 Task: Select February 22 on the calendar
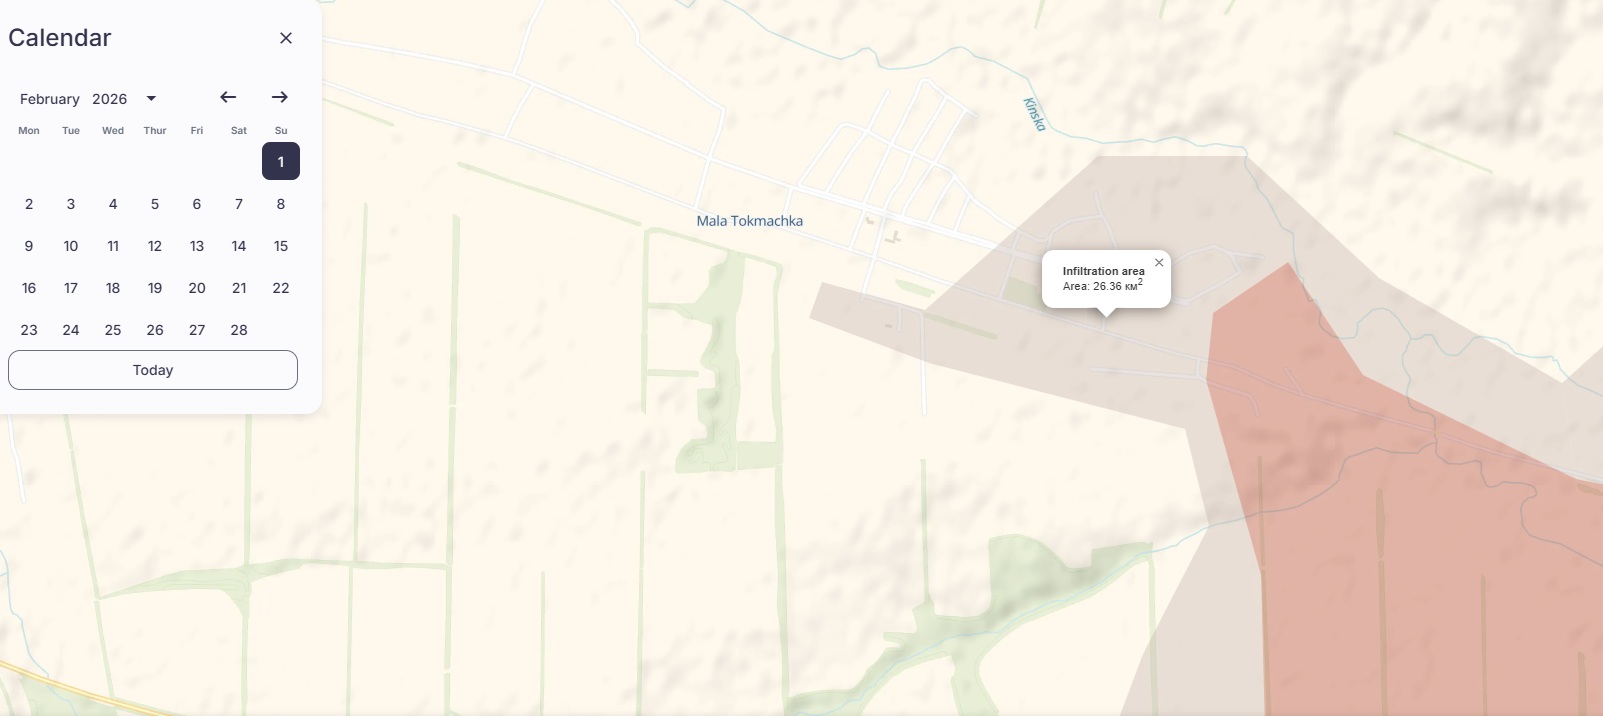click(281, 288)
